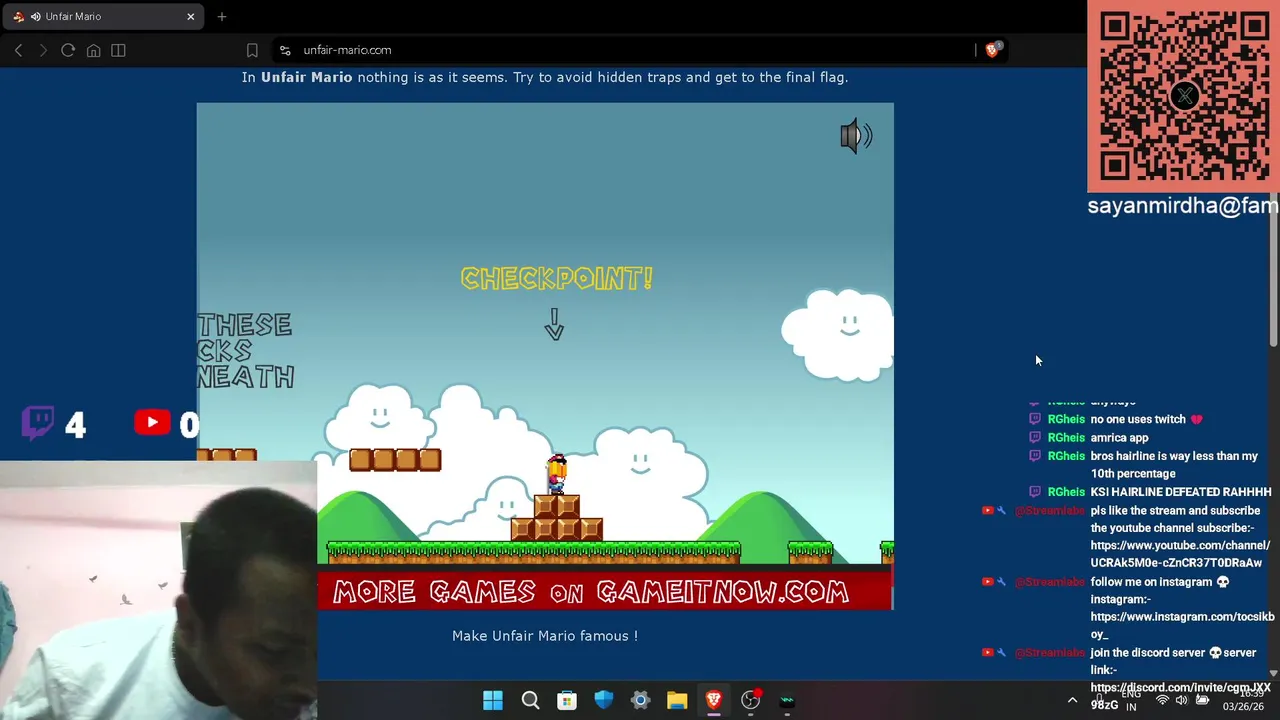The width and height of the screenshot is (1280, 720).
Task: Select the Unfair Mario tab
Action: click(103, 16)
